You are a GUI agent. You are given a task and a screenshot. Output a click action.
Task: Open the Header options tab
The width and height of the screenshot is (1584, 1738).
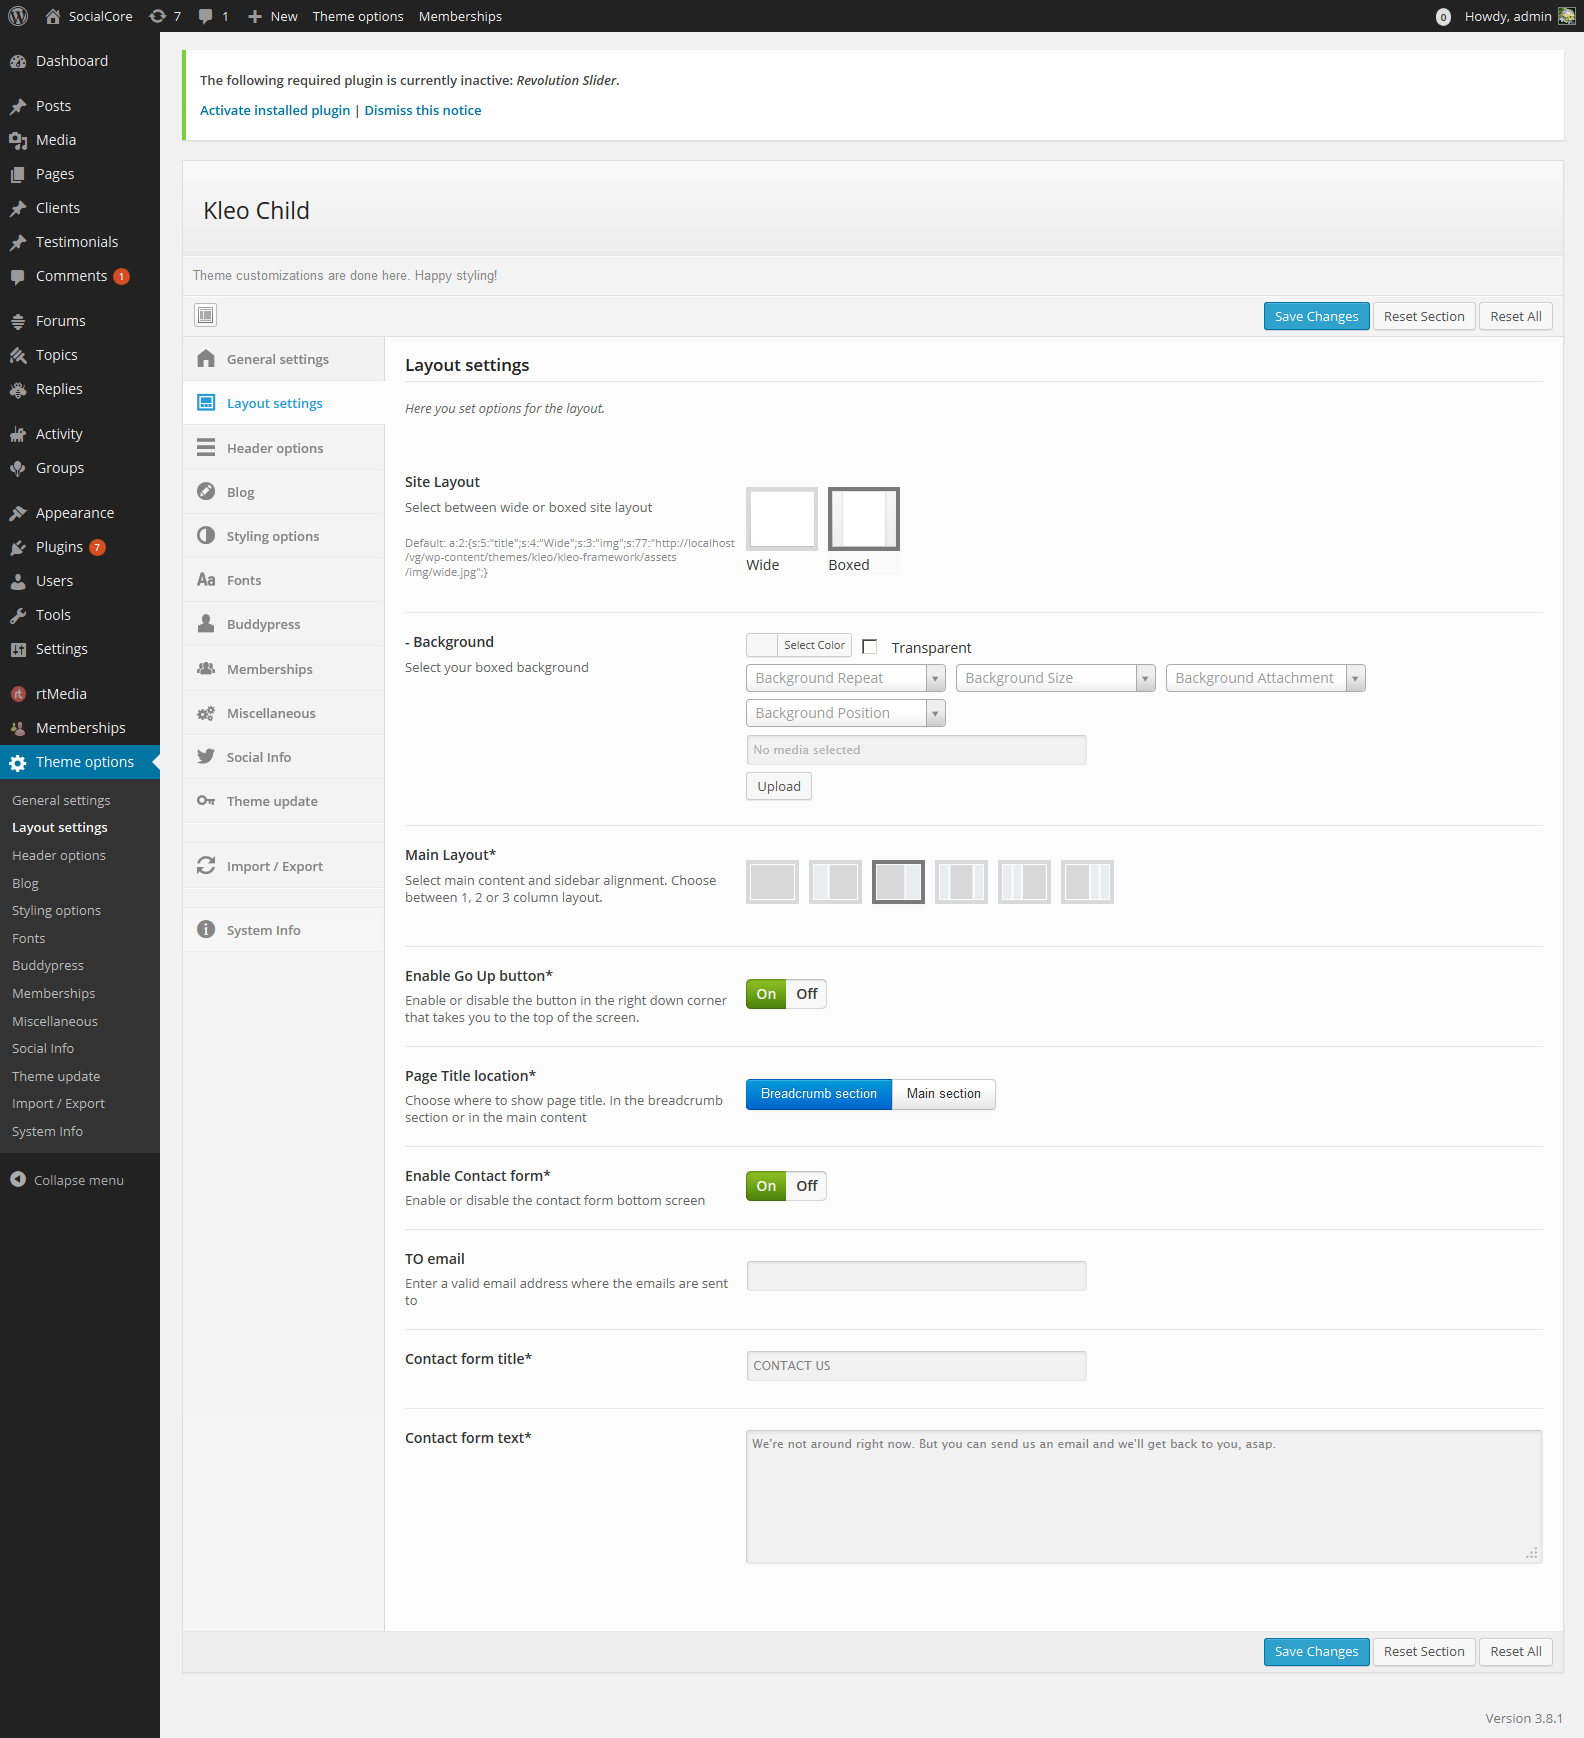[275, 448]
